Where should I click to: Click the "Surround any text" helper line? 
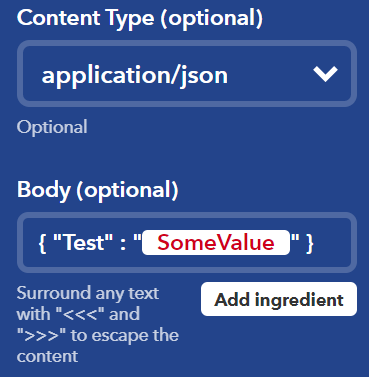coord(88,293)
